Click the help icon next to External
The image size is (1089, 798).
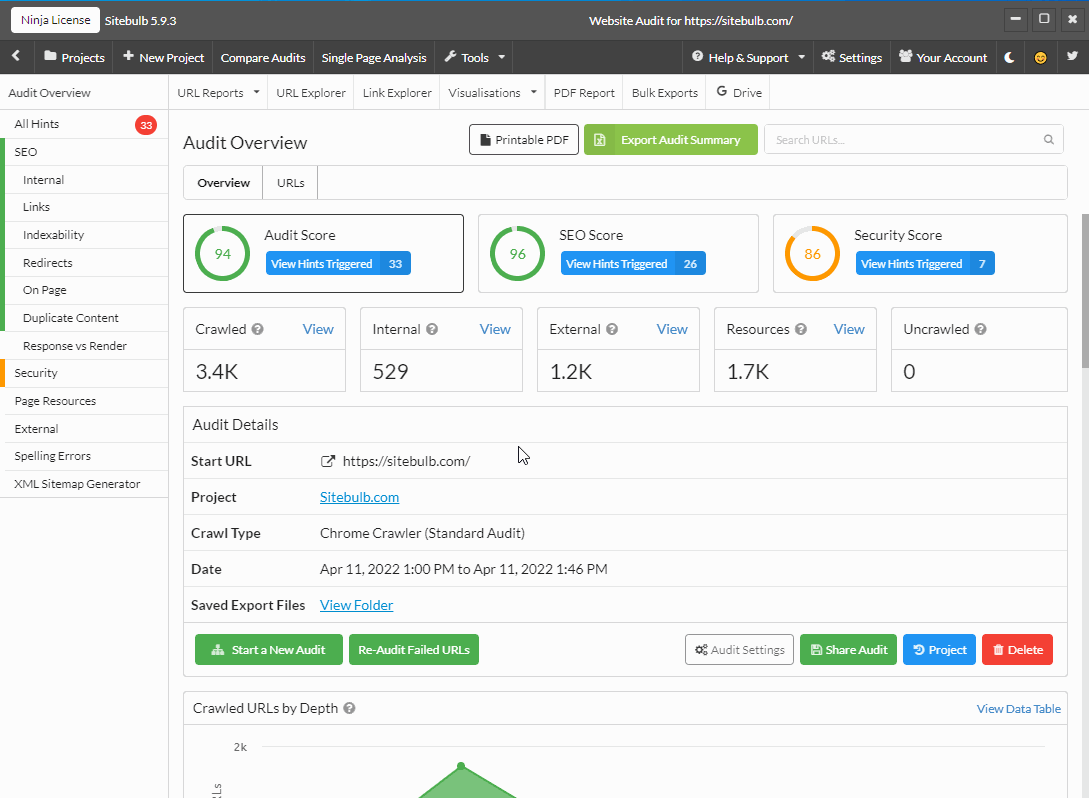tap(612, 329)
